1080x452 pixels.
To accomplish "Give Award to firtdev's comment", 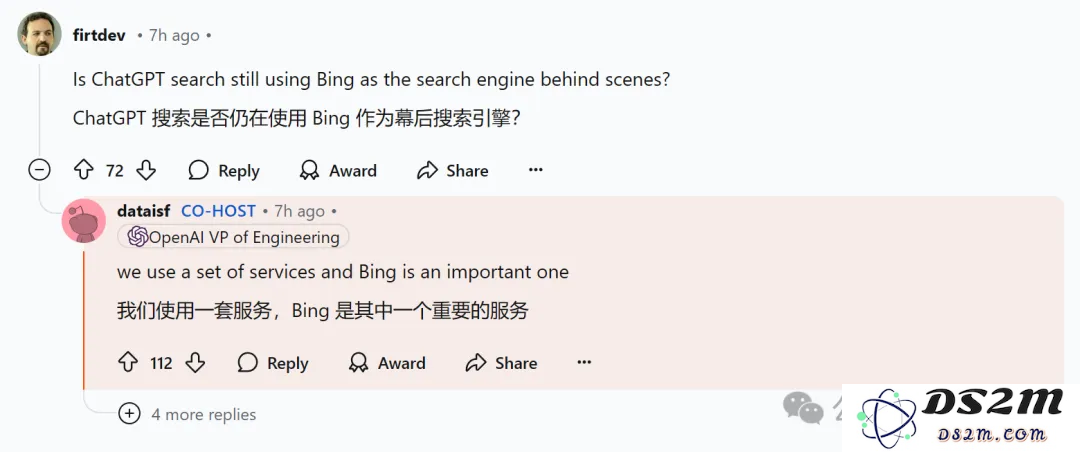I will click(x=338, y=170).
